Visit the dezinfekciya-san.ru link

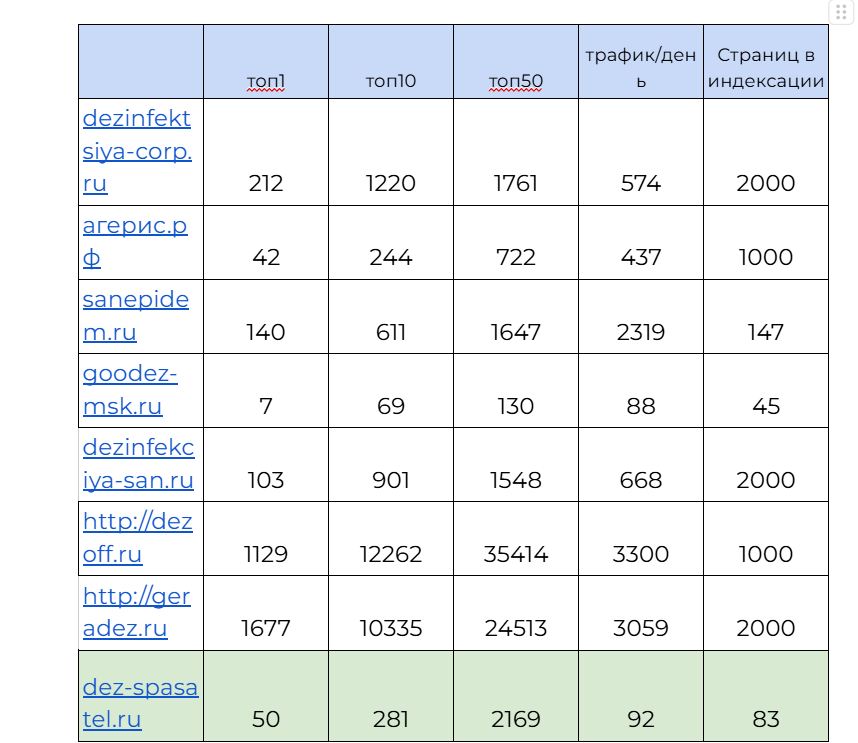[138, 464]
